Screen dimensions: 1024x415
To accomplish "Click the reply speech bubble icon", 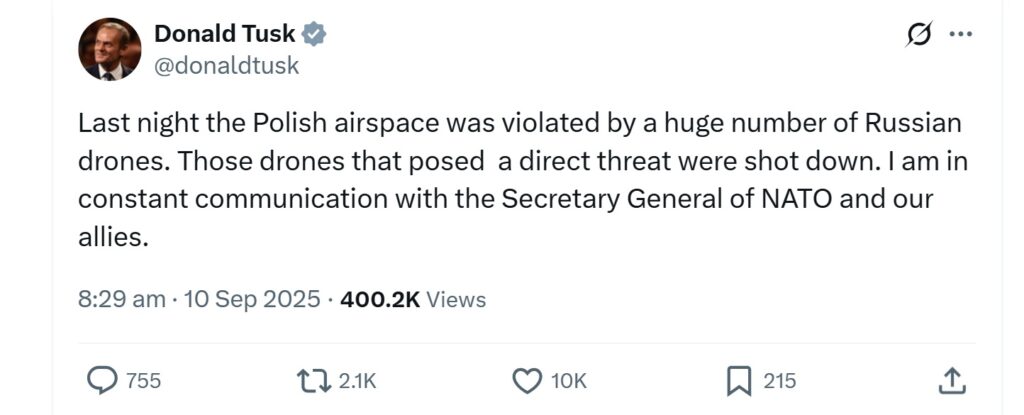I will tap(102, 380).
